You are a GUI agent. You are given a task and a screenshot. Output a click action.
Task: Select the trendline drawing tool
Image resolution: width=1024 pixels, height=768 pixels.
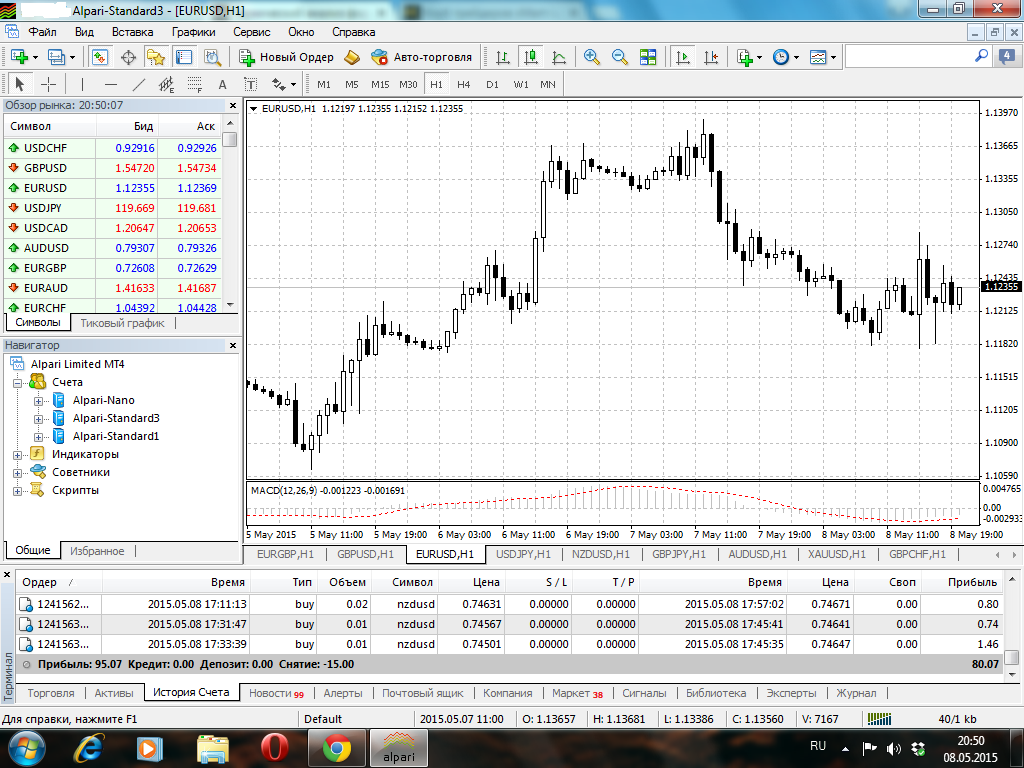point(138,84)
